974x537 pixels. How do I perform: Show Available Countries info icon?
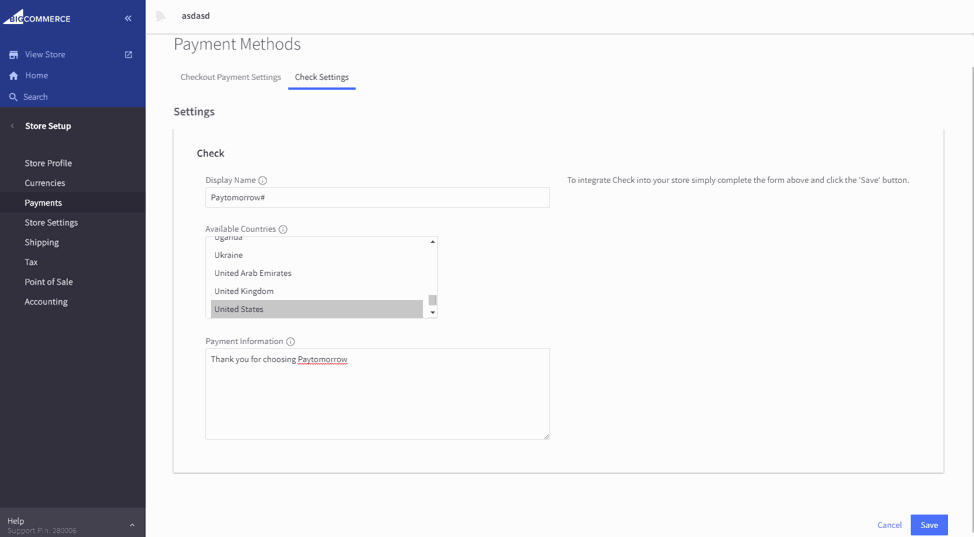click(x=283, y=229)
